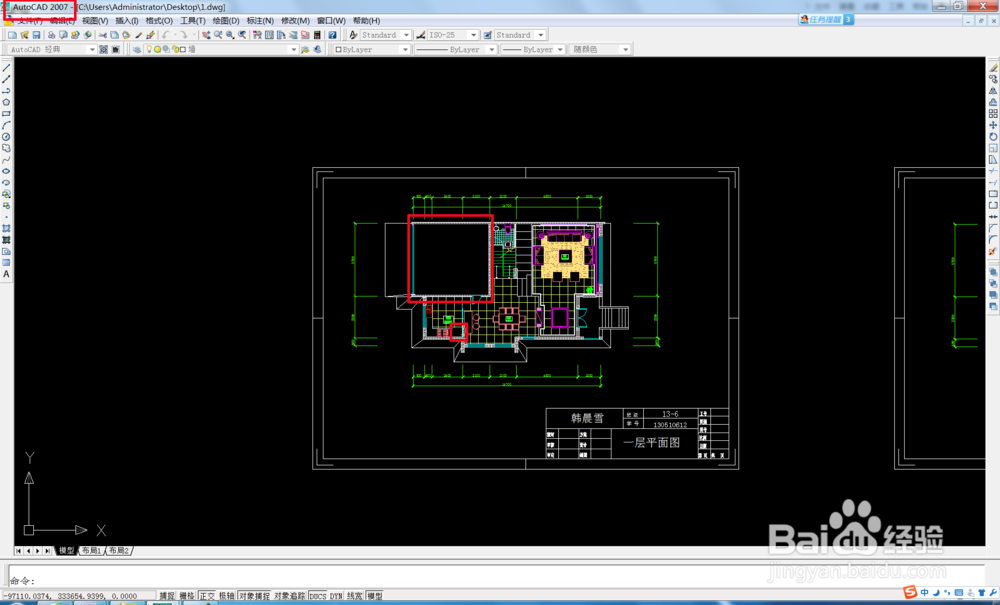Screen dimensions: 1000x605
Task: Toggle 捕捉 snap mode in status bar
Action: tap(167, 596)
